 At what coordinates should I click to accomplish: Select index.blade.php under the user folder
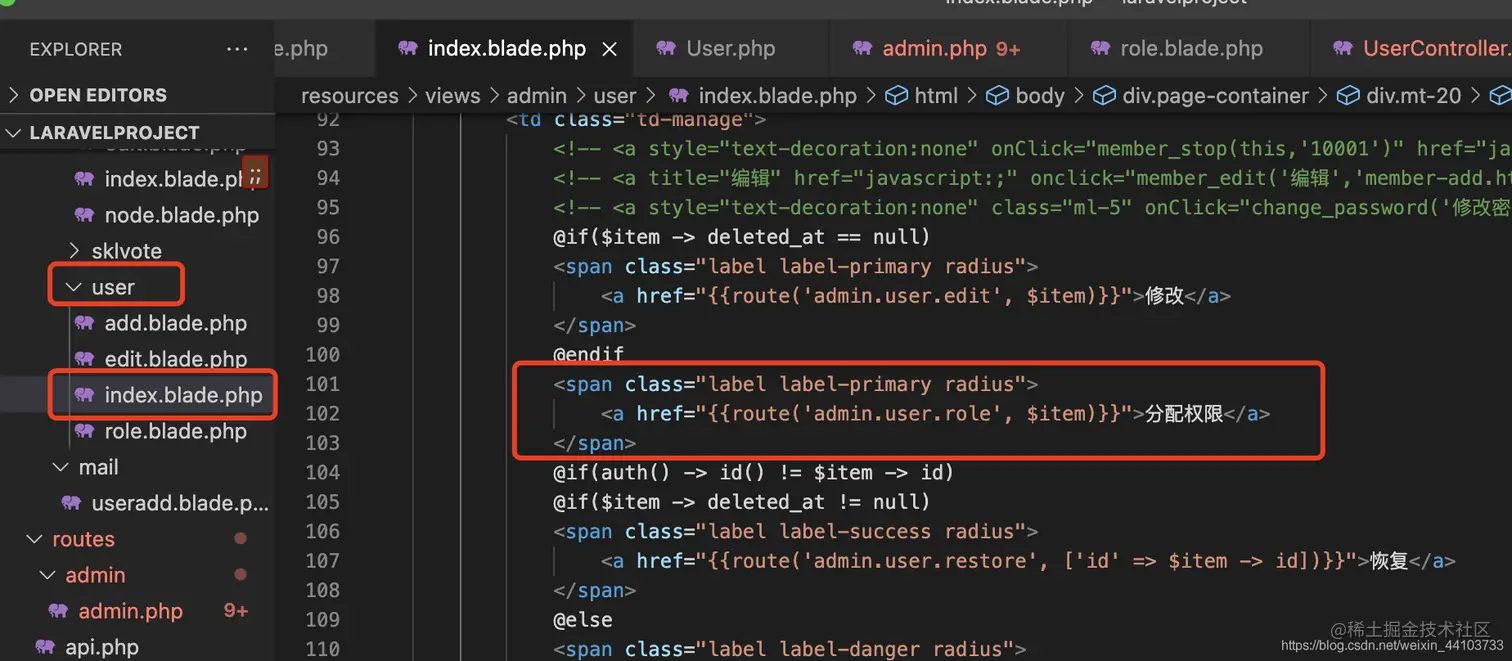coord(183,395)
